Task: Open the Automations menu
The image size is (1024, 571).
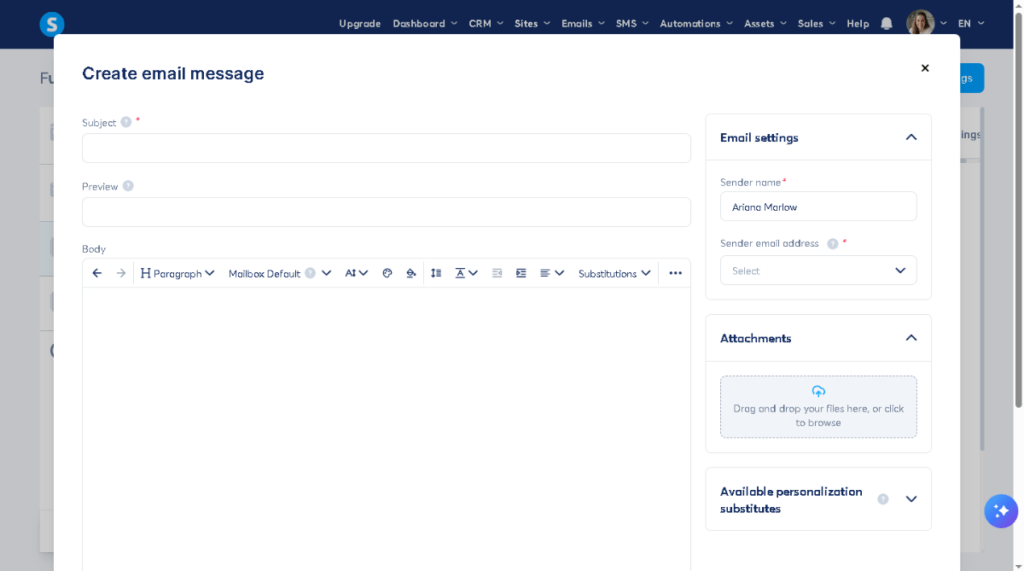Action: click(696, 24)
